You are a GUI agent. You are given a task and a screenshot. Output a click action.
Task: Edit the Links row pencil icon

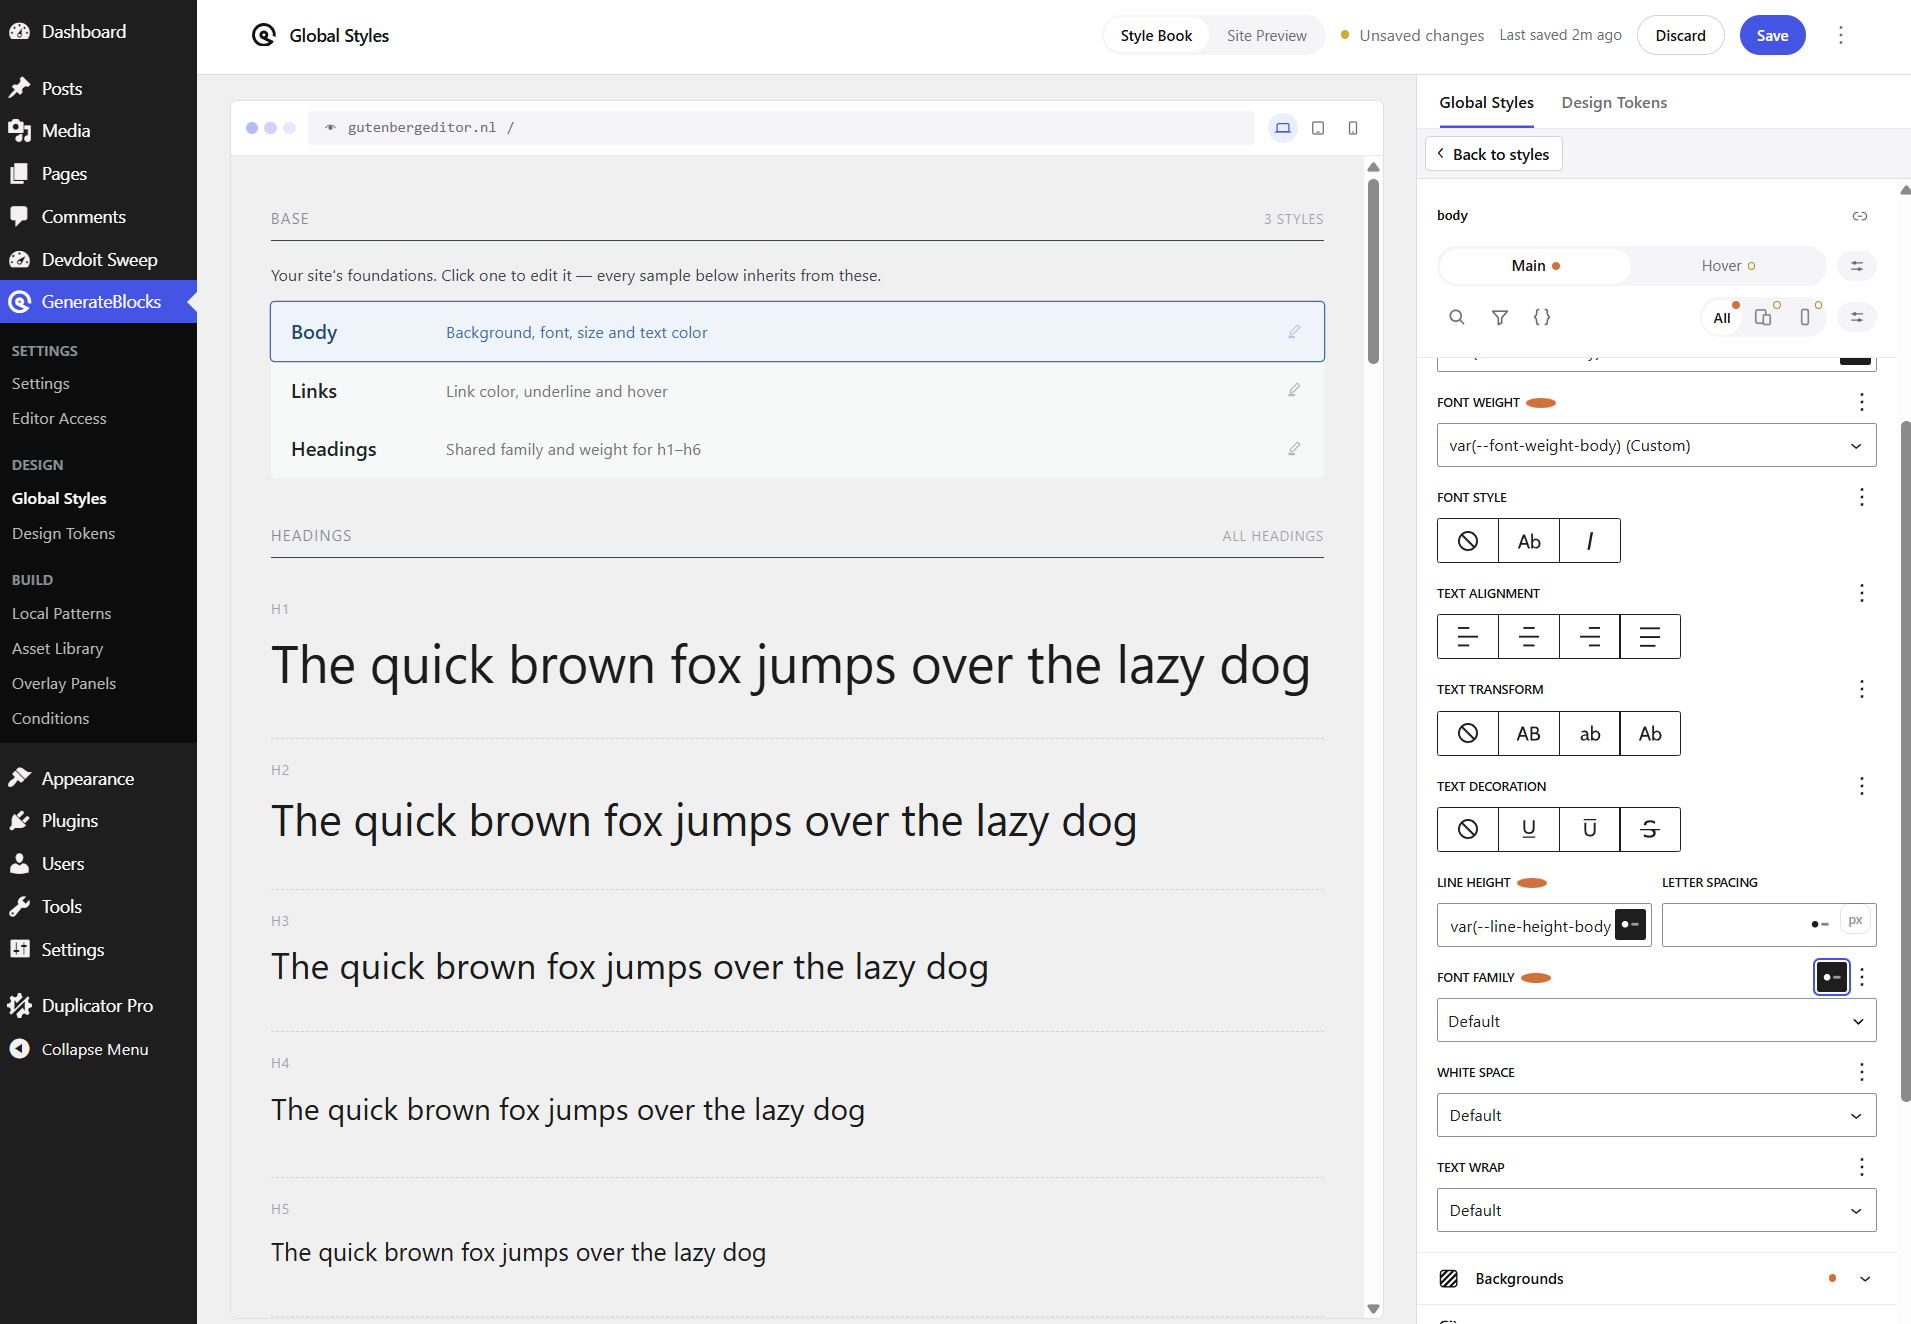(x=1294, y=390)
